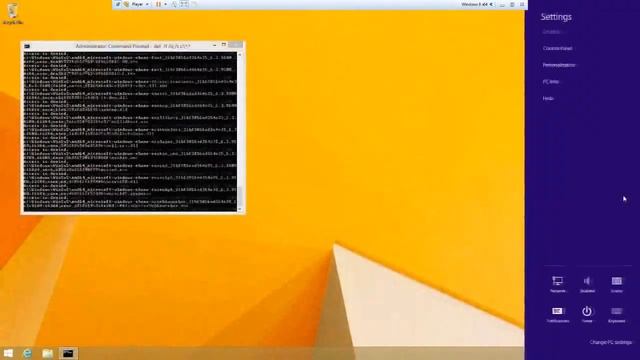
Task: Select Command Prompt taskbar button
Action: 68,353
